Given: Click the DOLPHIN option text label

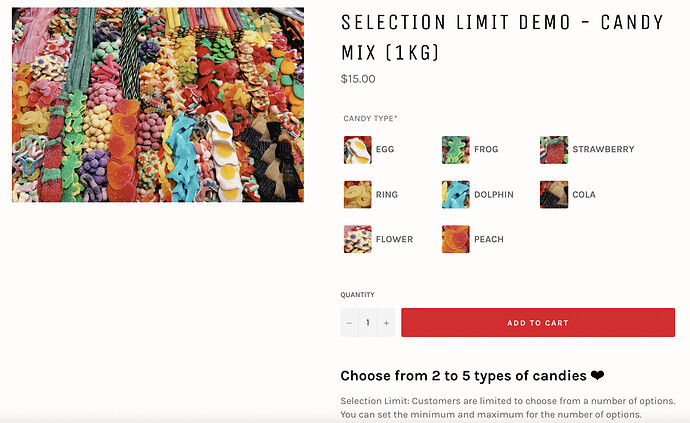Looking at the screenshot, I should [x=494, y=195].
